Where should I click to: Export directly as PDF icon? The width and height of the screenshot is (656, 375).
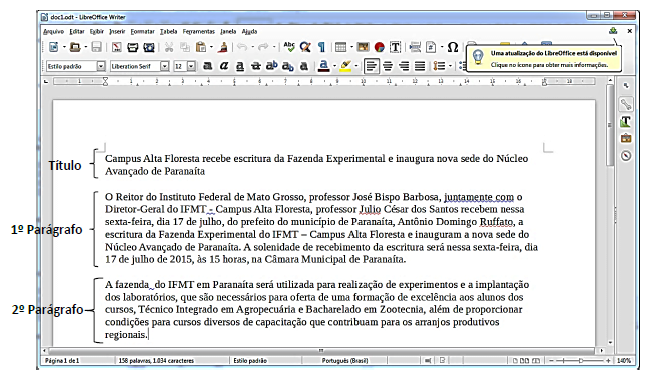117,47
